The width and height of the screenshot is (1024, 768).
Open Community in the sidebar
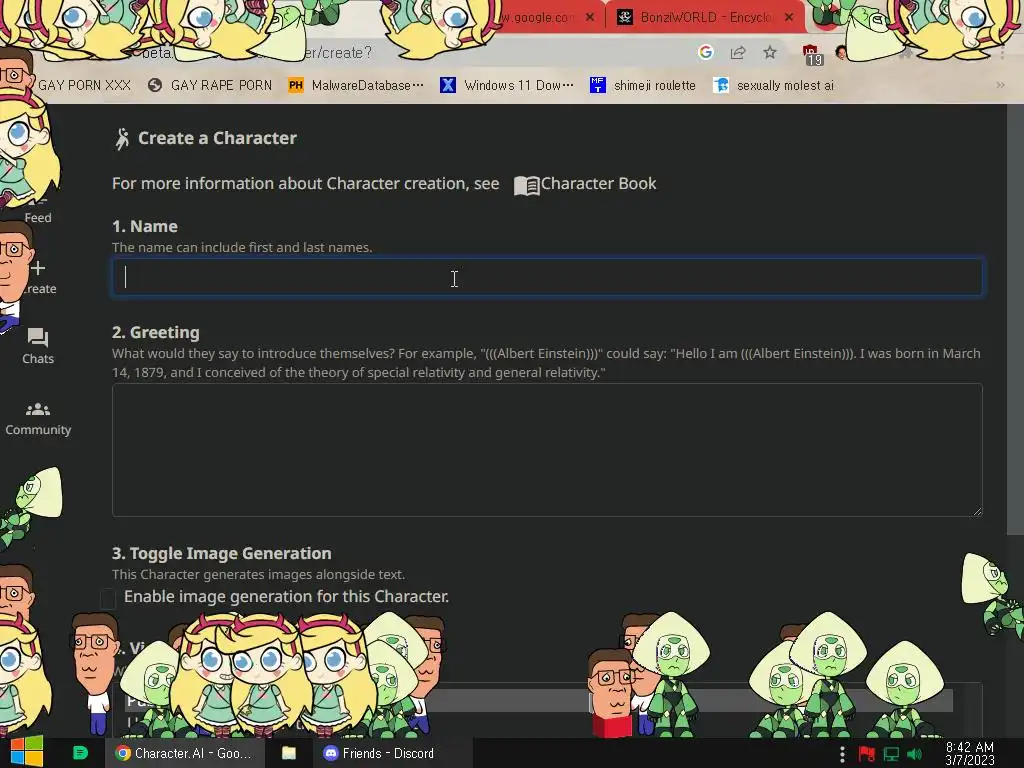click(x=38, y=419)
